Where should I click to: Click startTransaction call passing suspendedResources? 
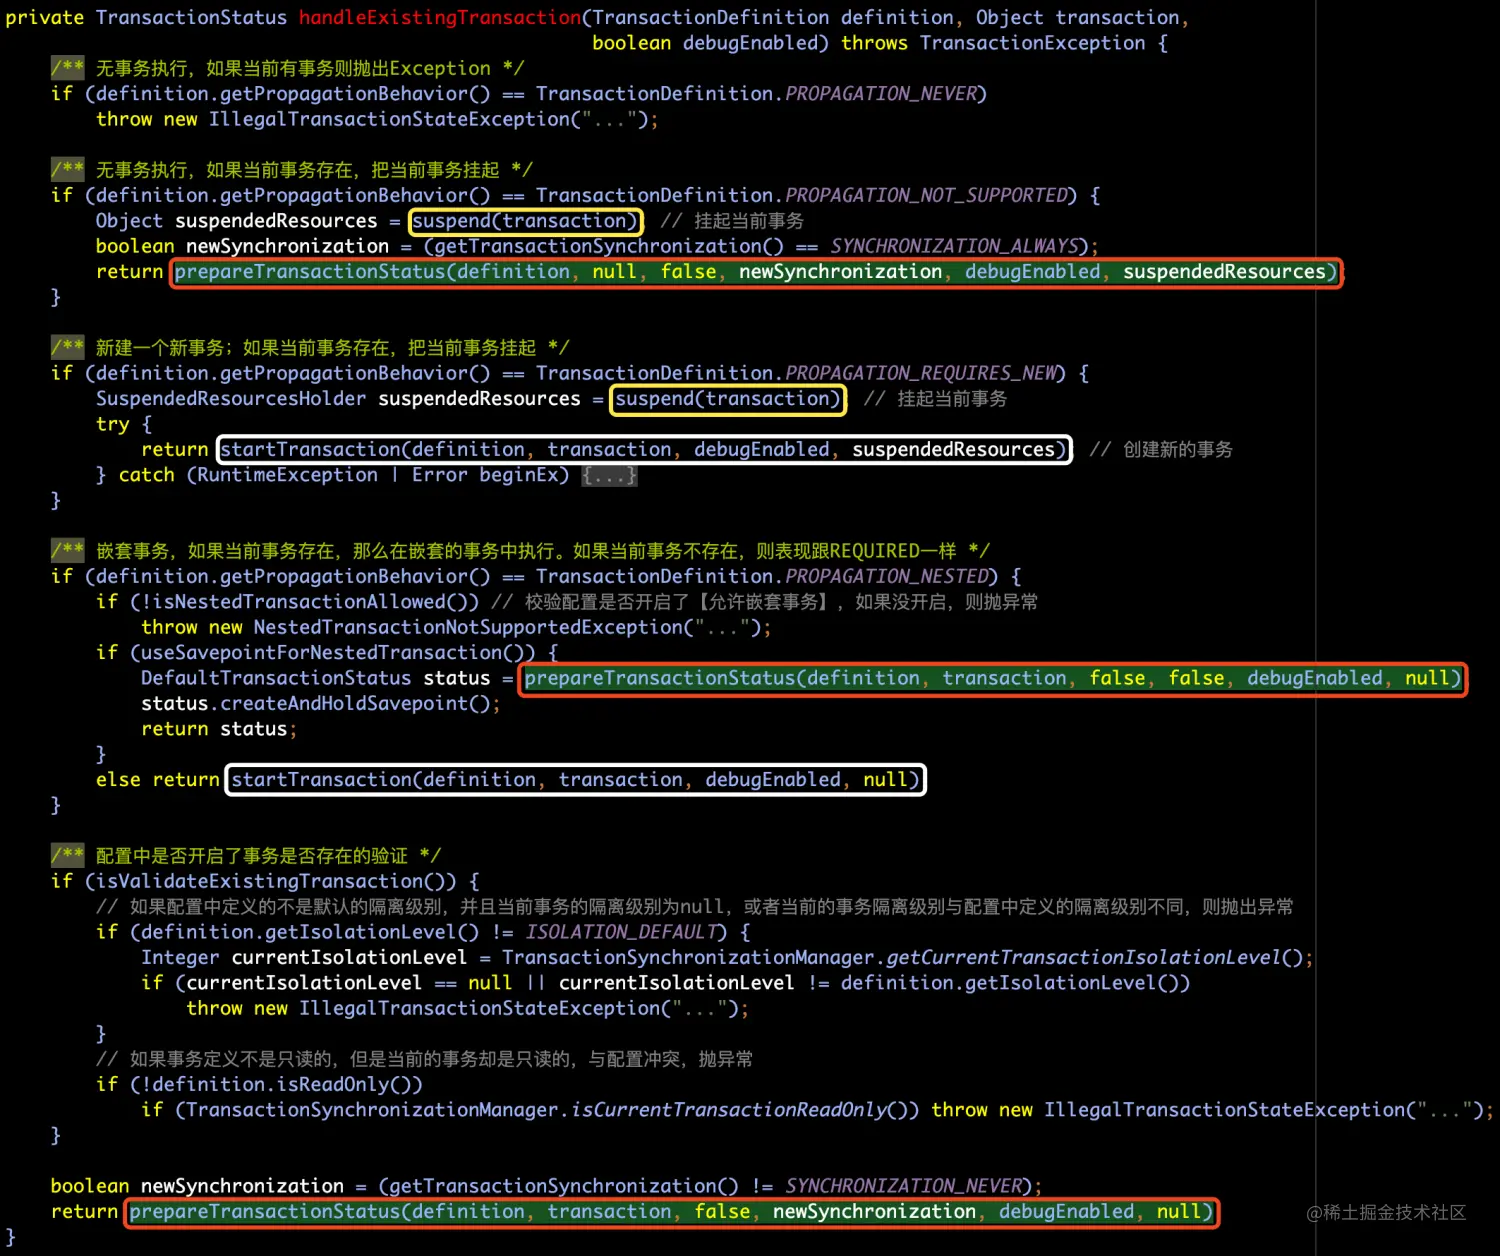[644, 450]
